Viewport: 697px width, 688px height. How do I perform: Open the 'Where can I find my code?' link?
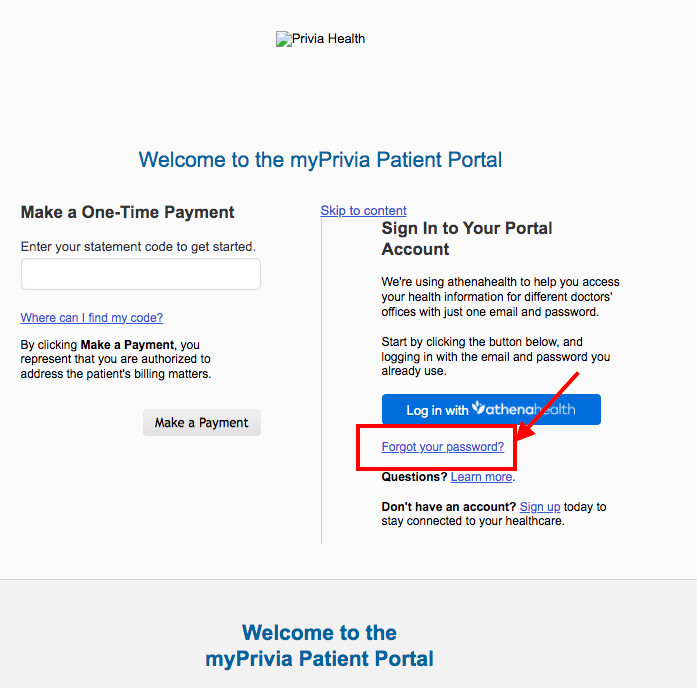click(x=92, y=318)
